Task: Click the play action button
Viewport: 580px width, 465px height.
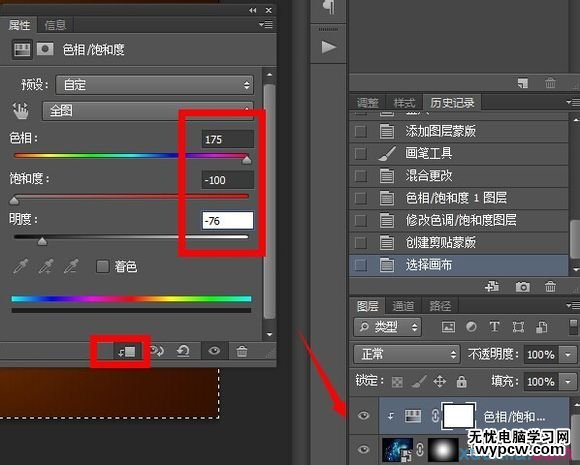Action: click(328, 47)
